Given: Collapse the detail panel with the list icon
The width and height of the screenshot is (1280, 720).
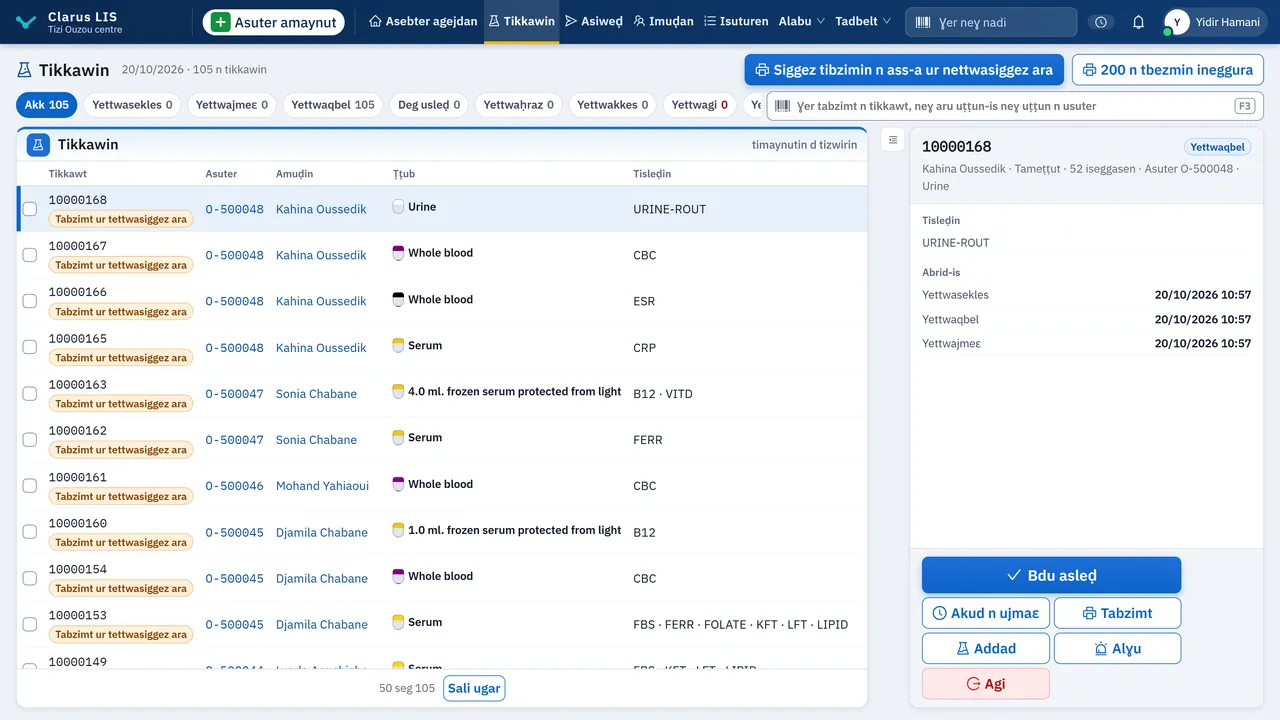Looking at the screenshot, I should 893,140.
